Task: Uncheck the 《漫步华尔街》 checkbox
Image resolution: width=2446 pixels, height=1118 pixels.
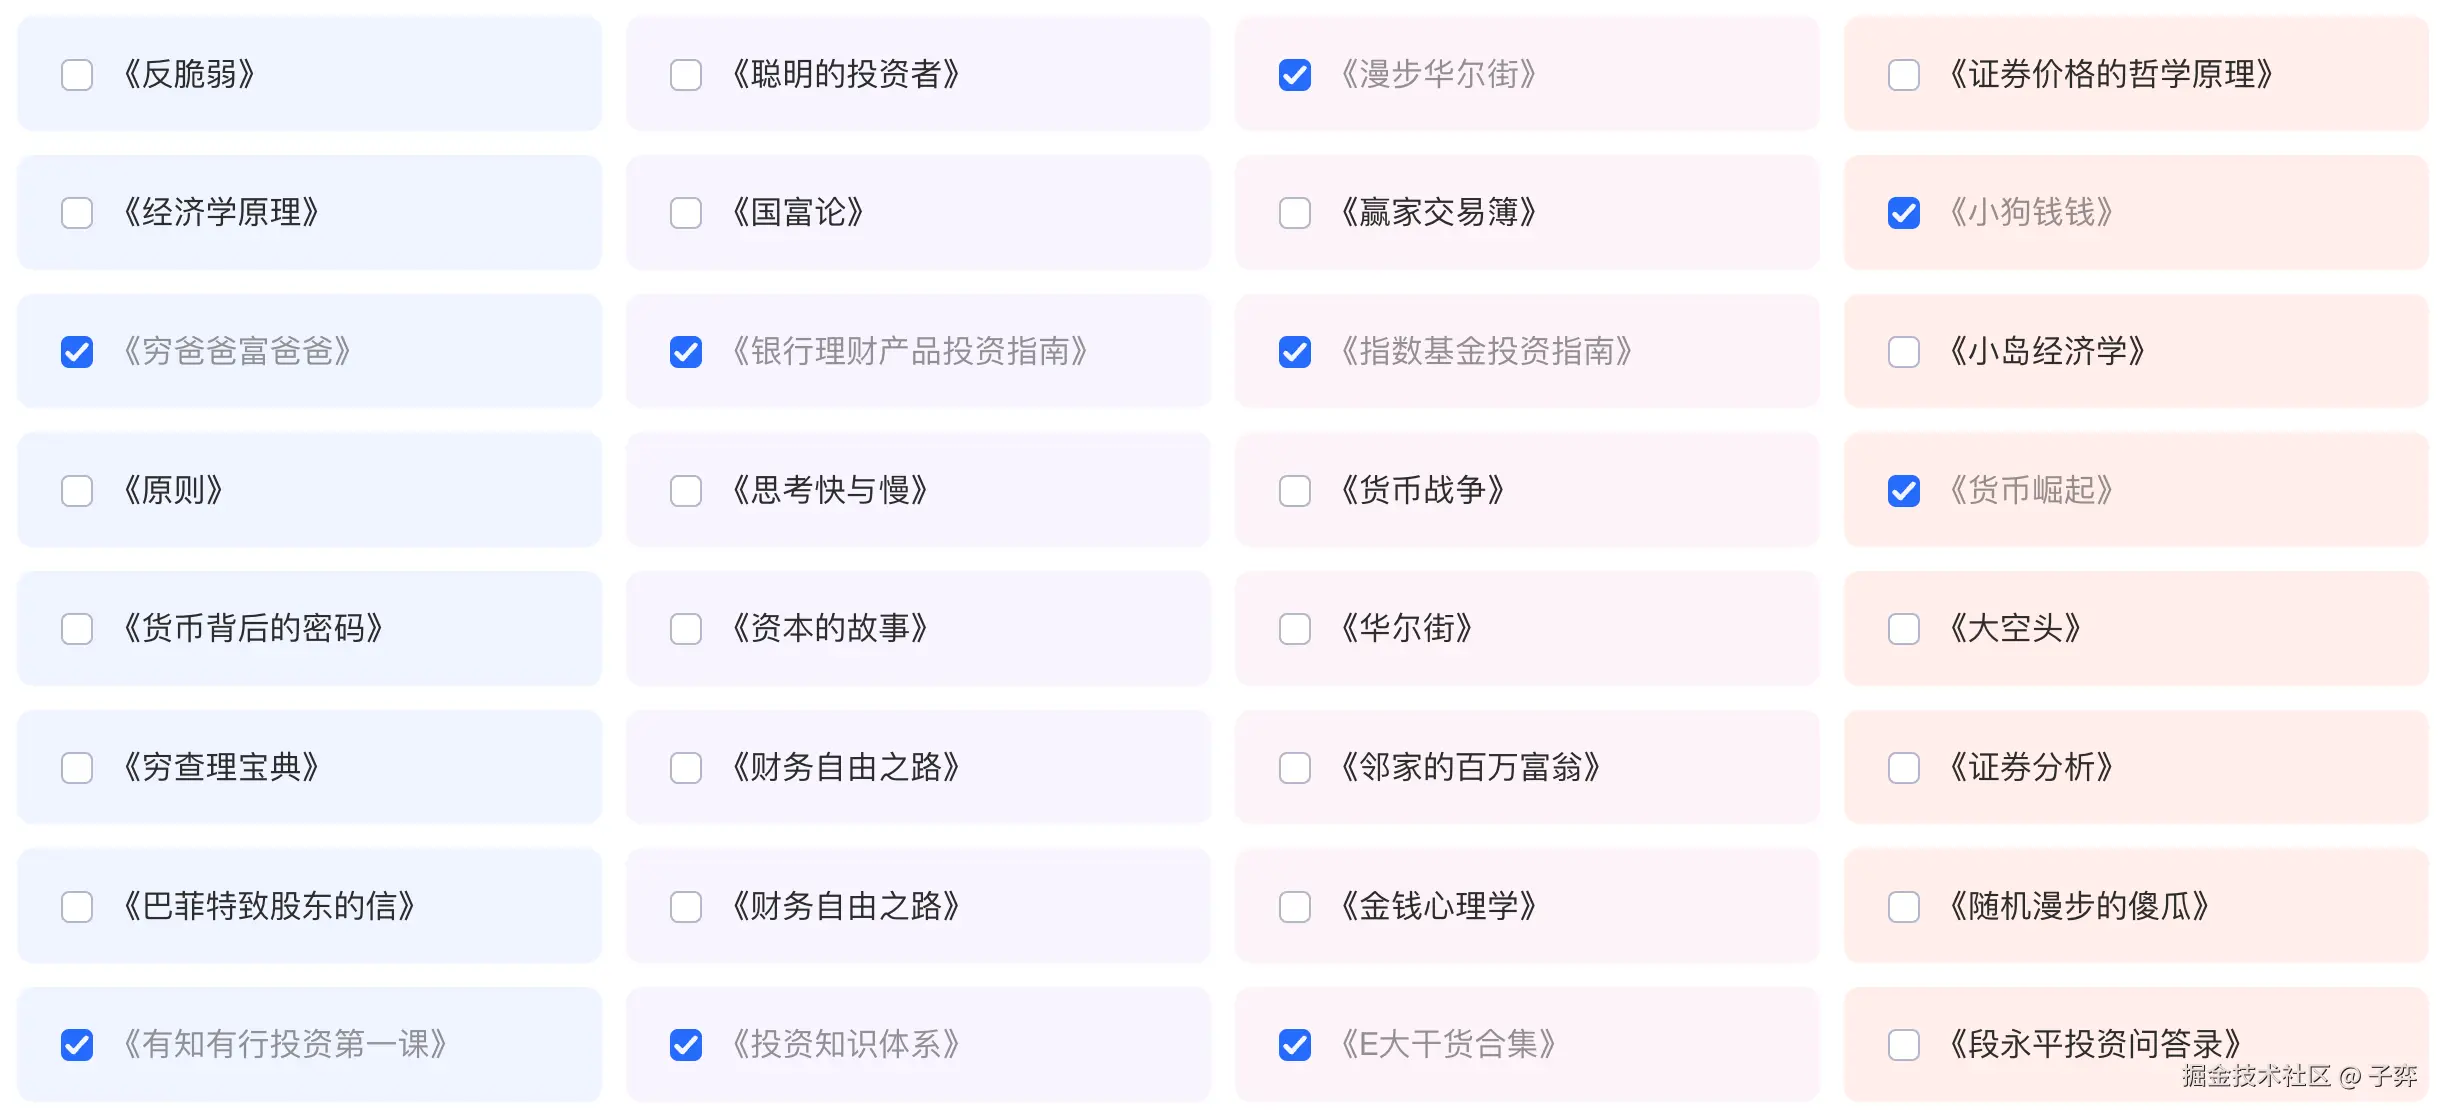Action: (1295, 75)
